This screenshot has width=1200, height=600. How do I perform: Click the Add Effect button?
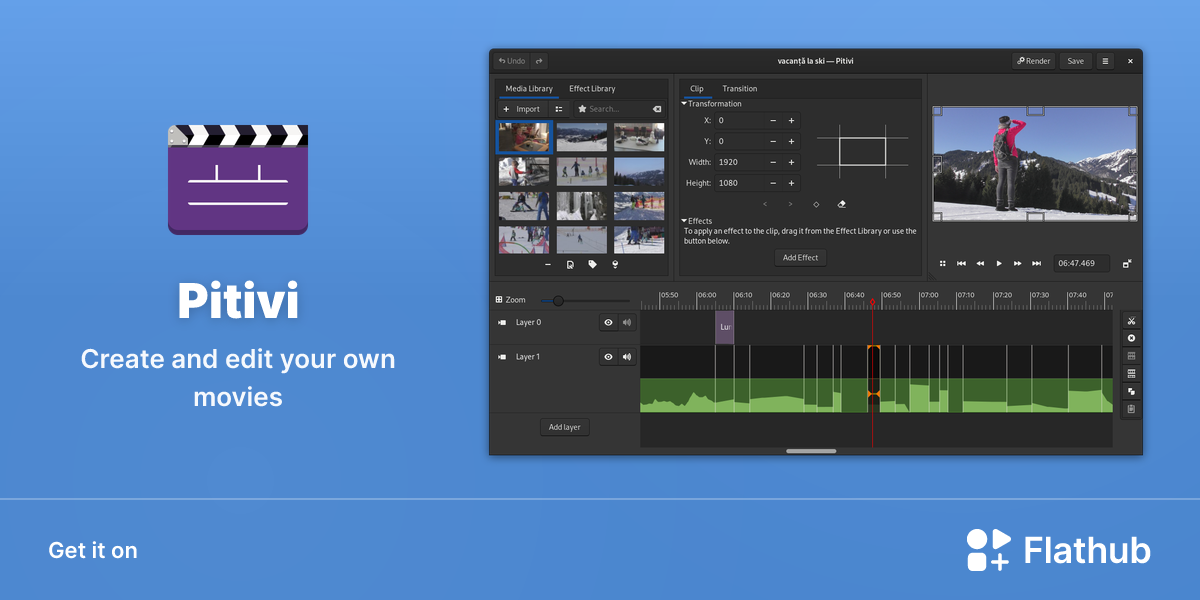coord(800,258)
